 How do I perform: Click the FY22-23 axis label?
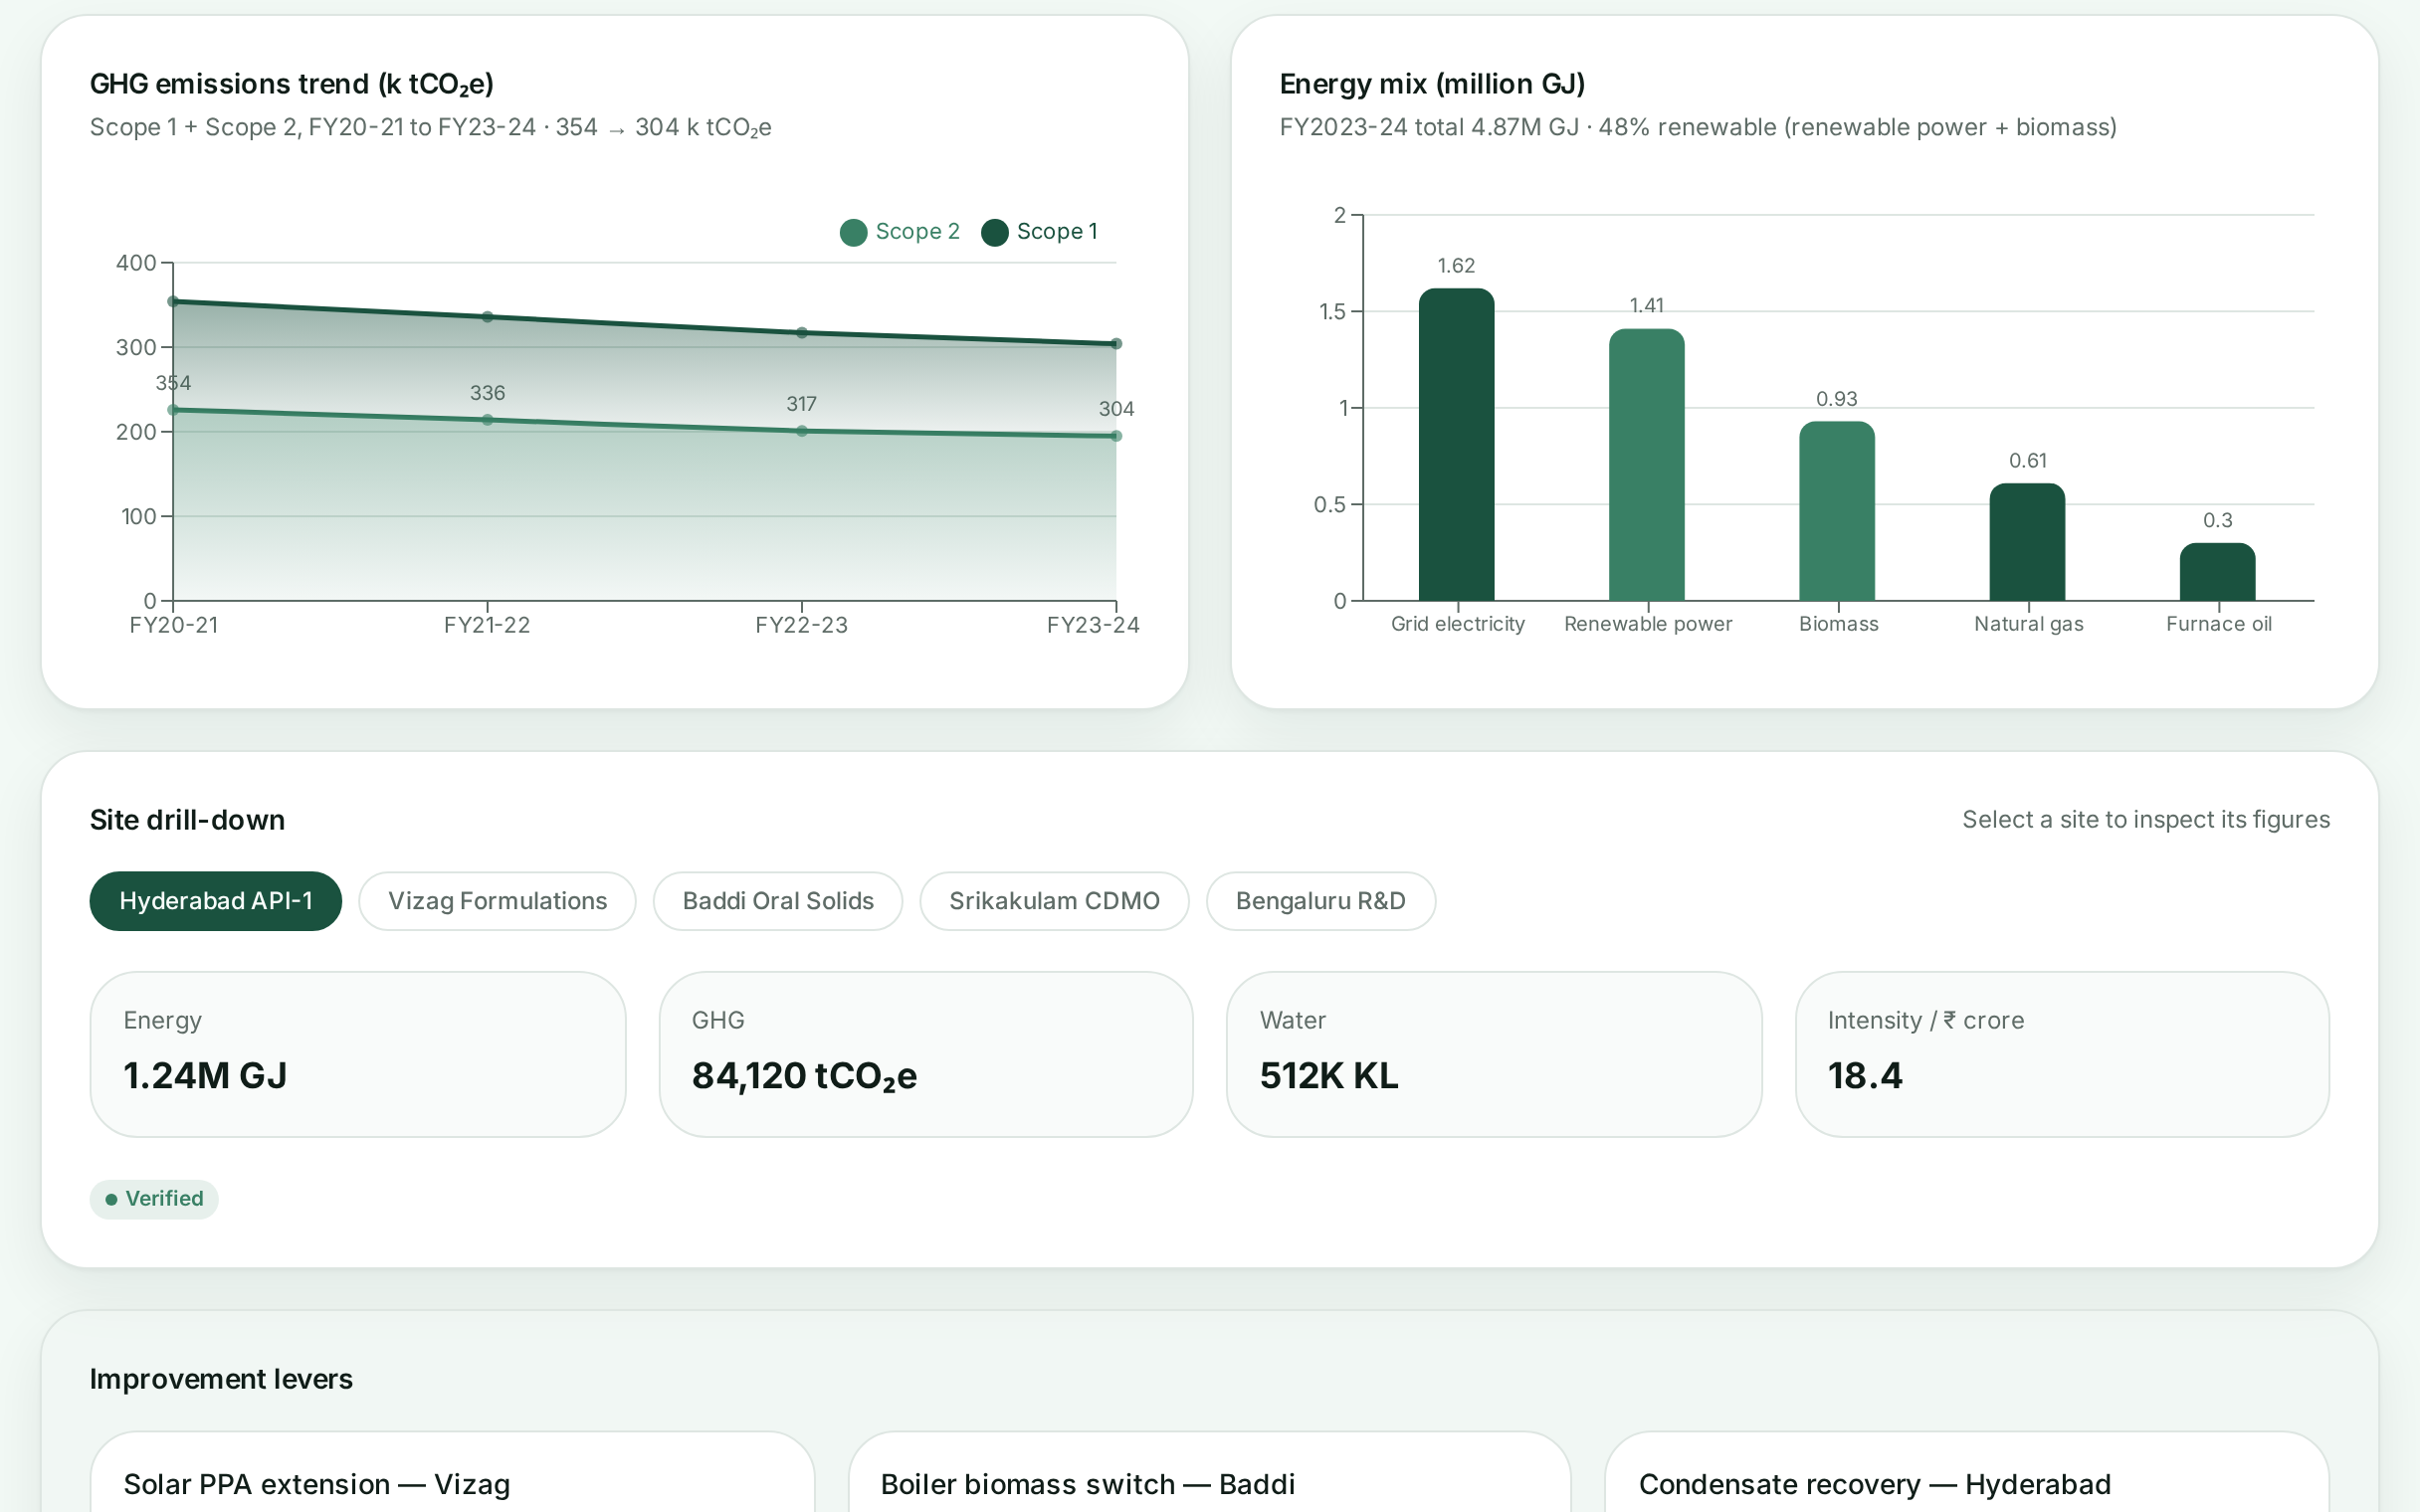point(801,625)
